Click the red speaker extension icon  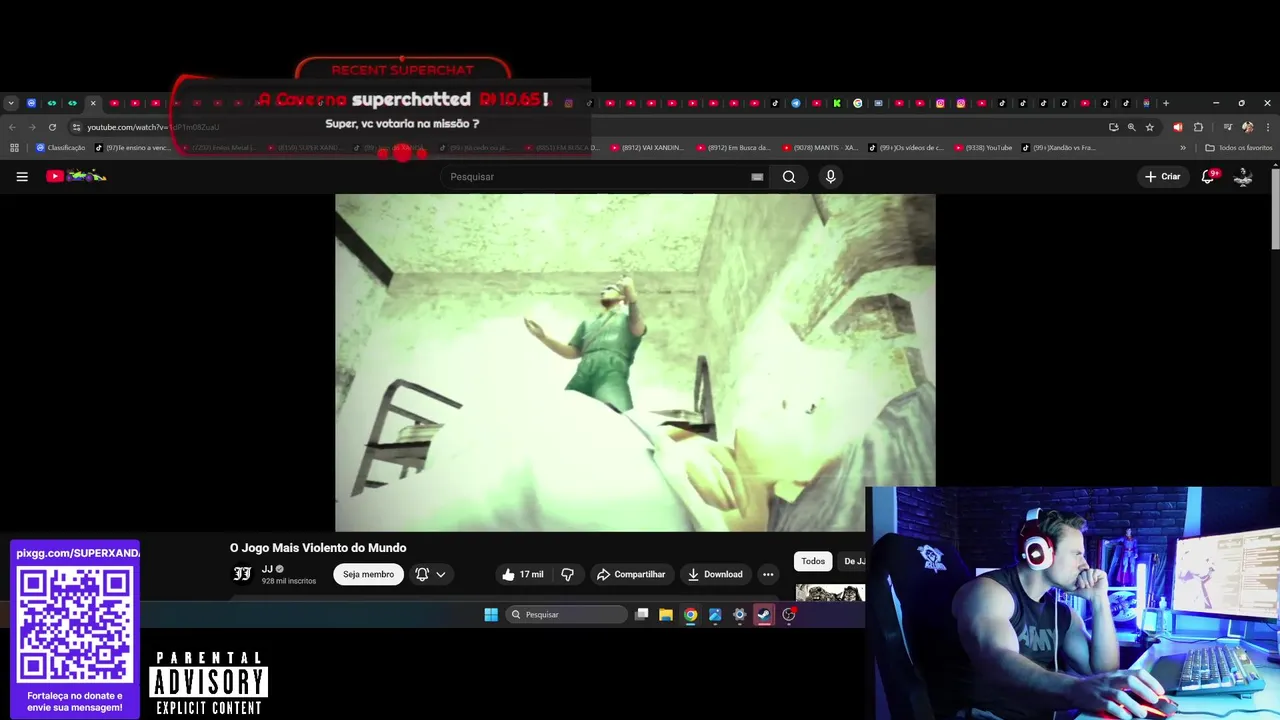[1177, 127]
